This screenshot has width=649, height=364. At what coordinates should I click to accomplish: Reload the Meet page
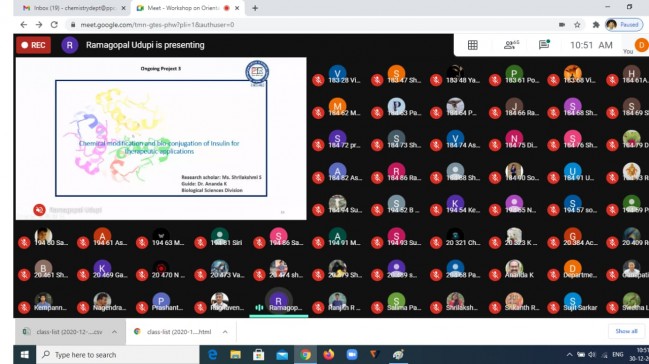tap(54, 25)
